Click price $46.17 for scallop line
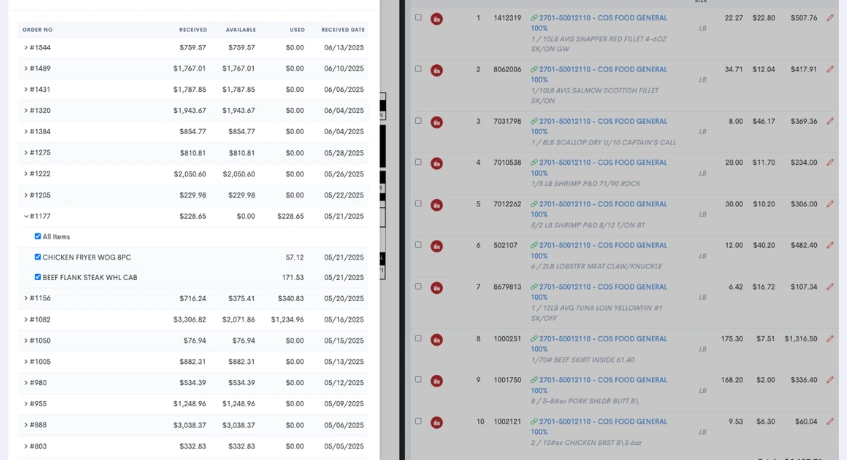The width and height of the screenshot is (847, 460). point(764,121)
